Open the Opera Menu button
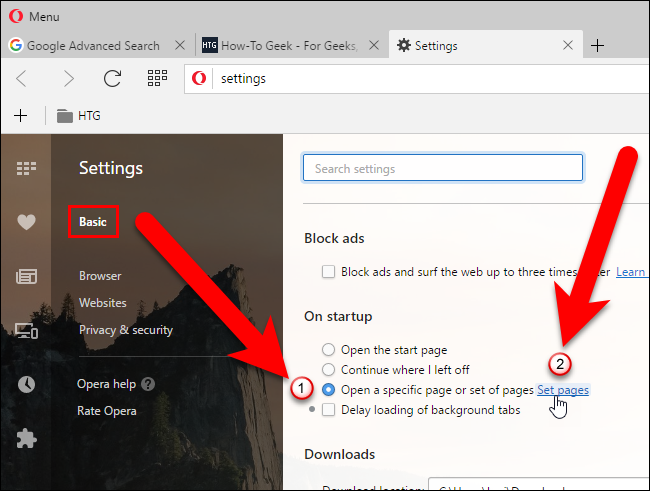This screenshot has width=650, height=491. tap(34, 16)
